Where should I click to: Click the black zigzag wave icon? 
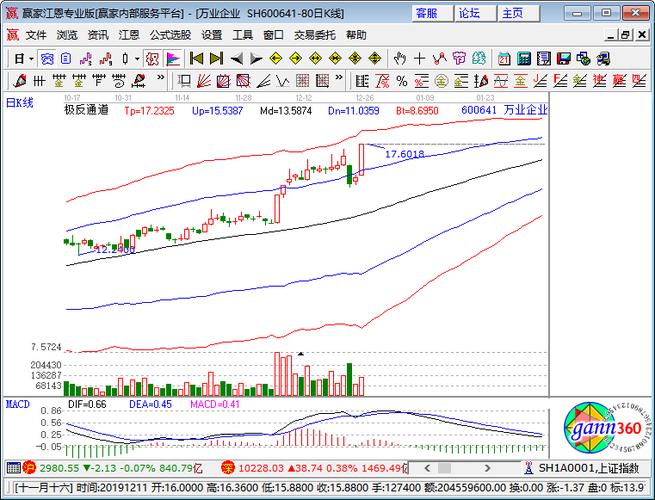pyautogui.click(x=283, y=81)
